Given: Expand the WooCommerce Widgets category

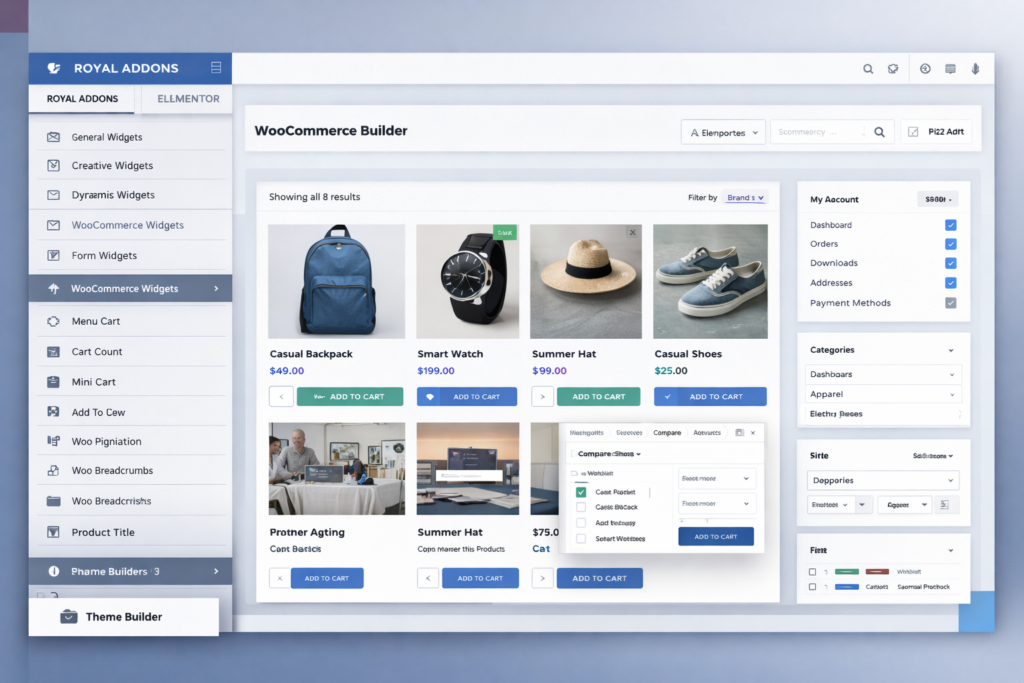Looking at the screenshot, I should (130, 288).
